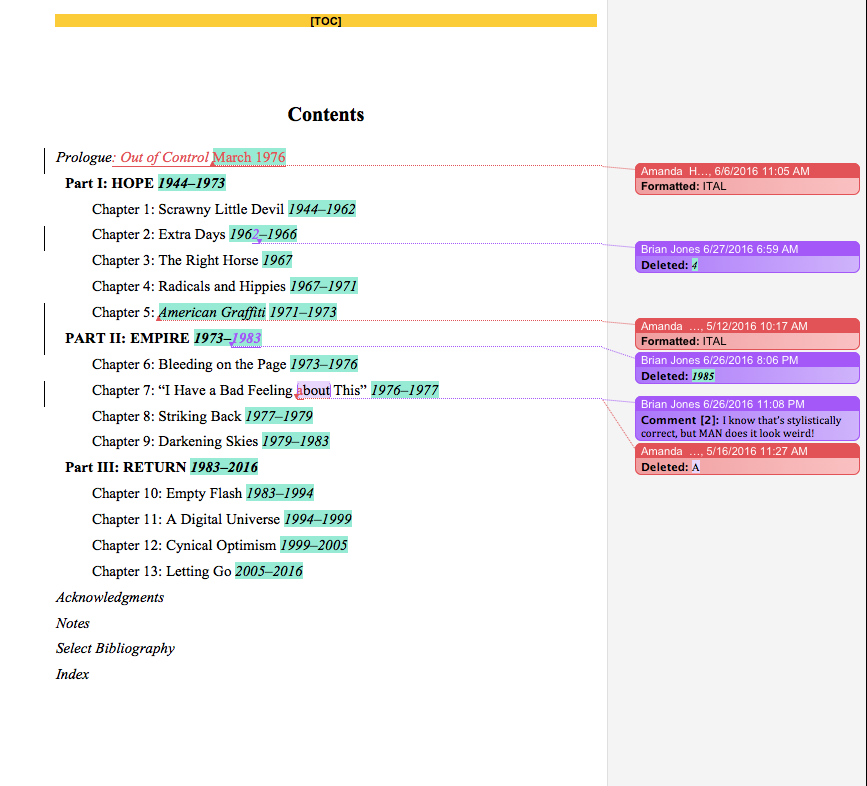Click the 'Deleted: 1985' revision balloon
The height and width of the screenshot is (786, 867).
tap(747, 368)
